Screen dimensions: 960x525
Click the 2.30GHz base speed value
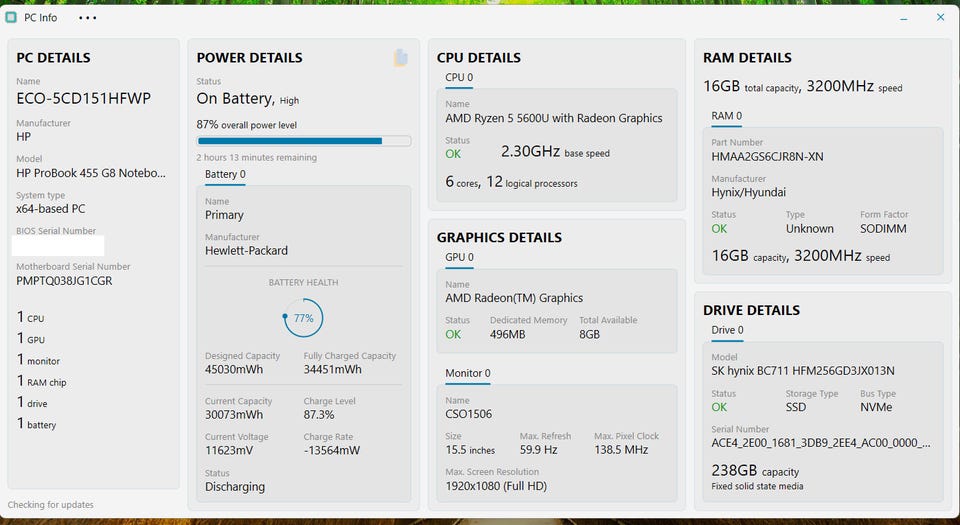pyautogui.click(x=530, y=151)
